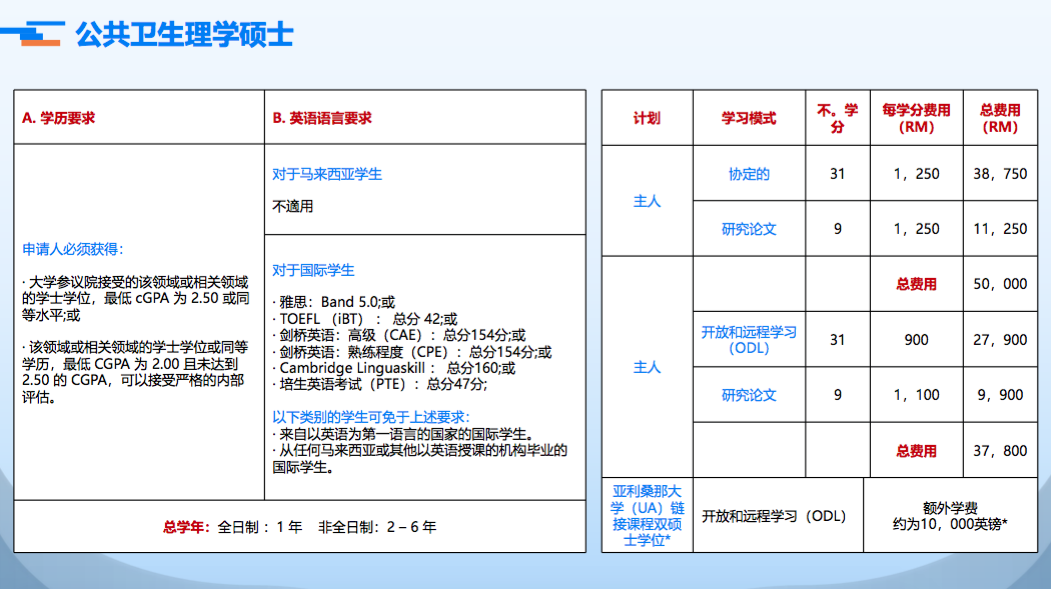Click the '计划' table header
Viewport: 1051px width, 589px height.
point(647,119)
